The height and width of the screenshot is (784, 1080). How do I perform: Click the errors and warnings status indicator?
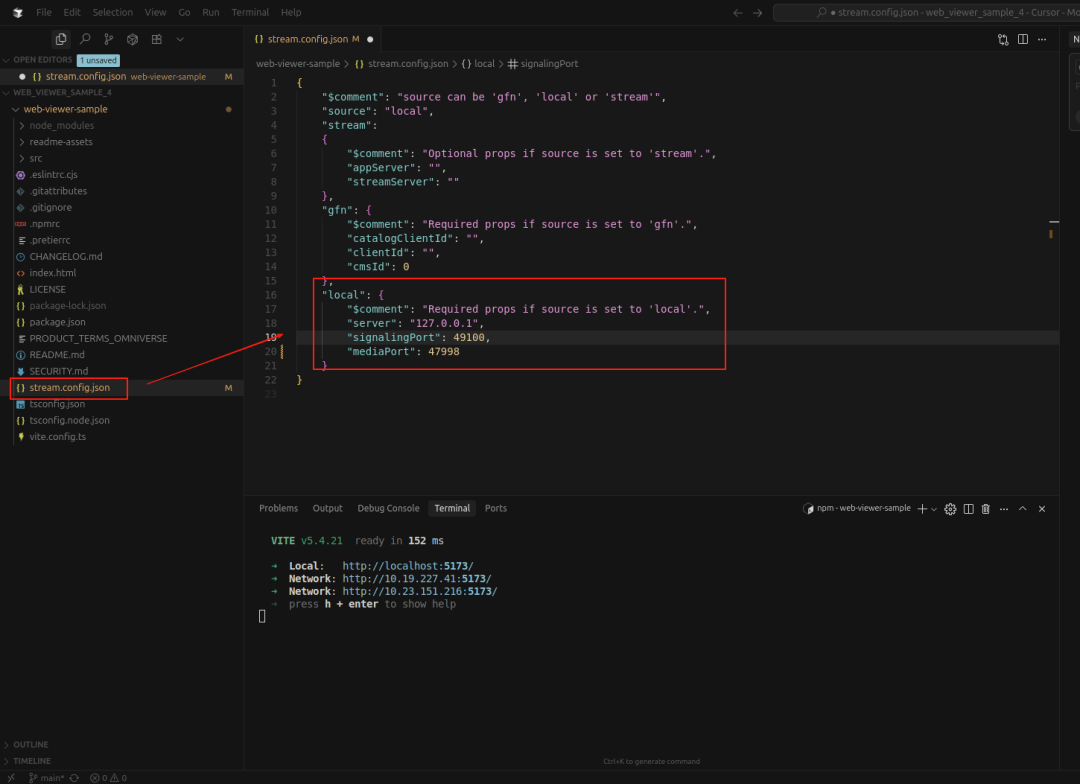pyautogui.click(x=109, y=778)
